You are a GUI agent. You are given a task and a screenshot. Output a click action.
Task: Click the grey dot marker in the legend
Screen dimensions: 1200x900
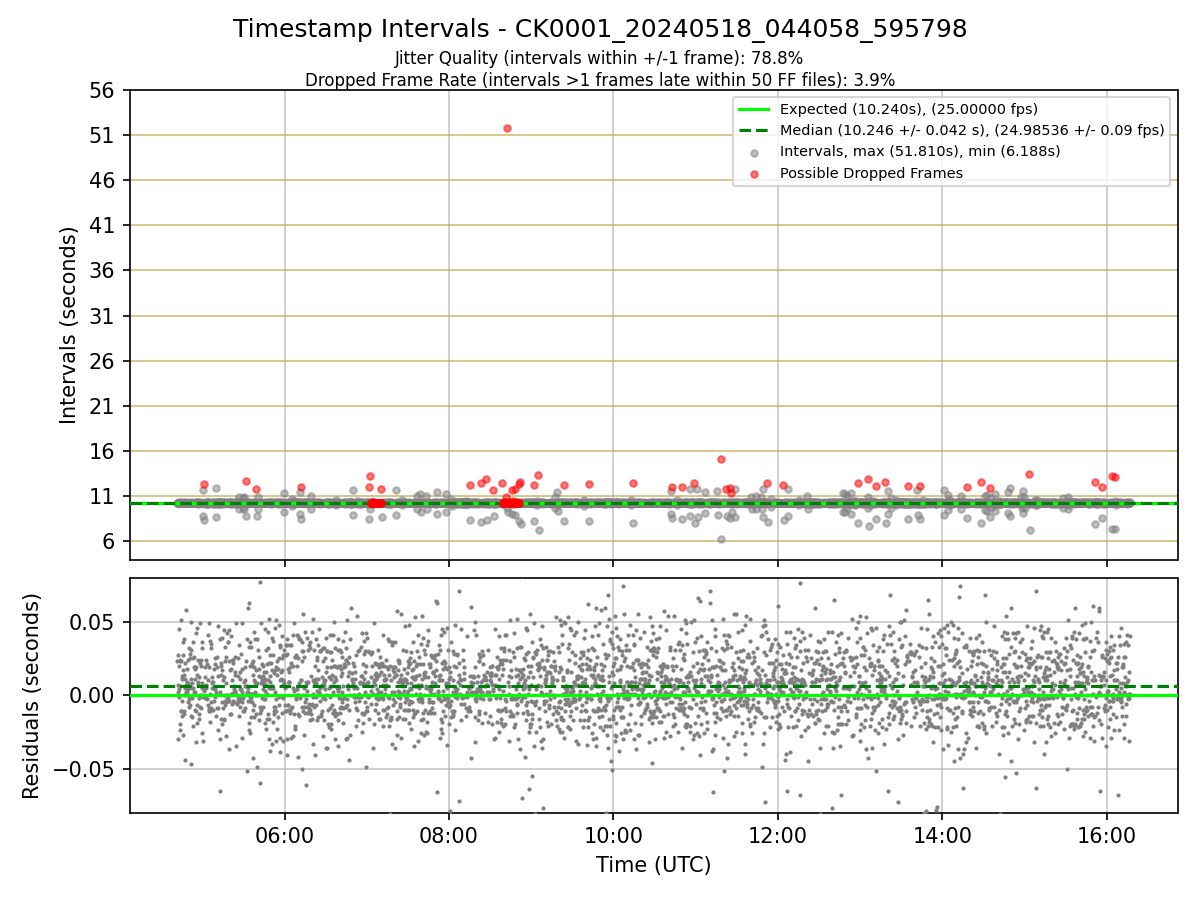tap(754, 152)
